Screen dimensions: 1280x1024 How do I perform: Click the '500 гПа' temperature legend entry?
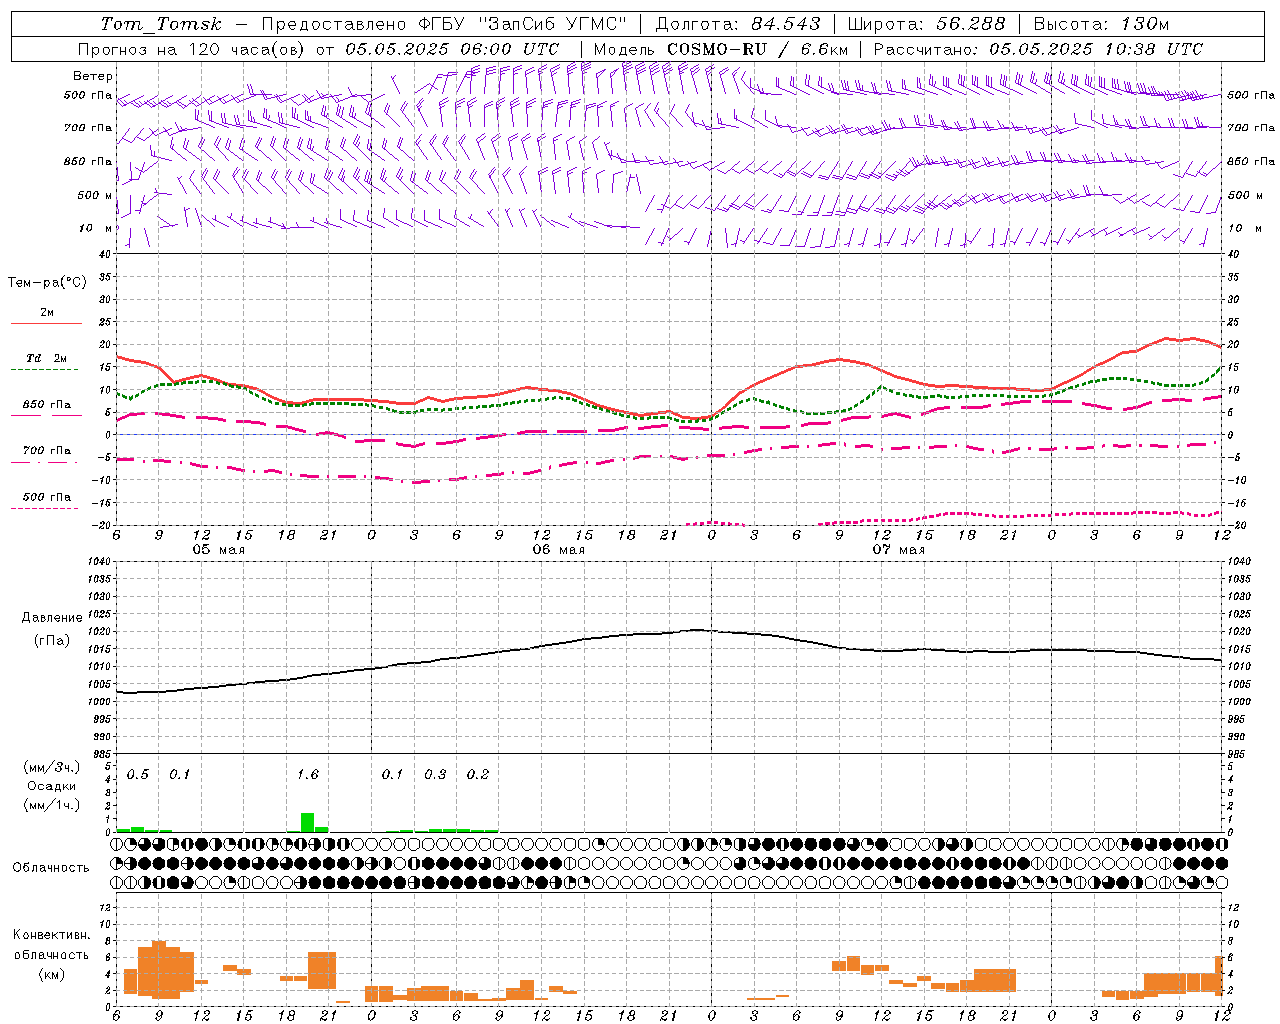[x=47, y=497]
